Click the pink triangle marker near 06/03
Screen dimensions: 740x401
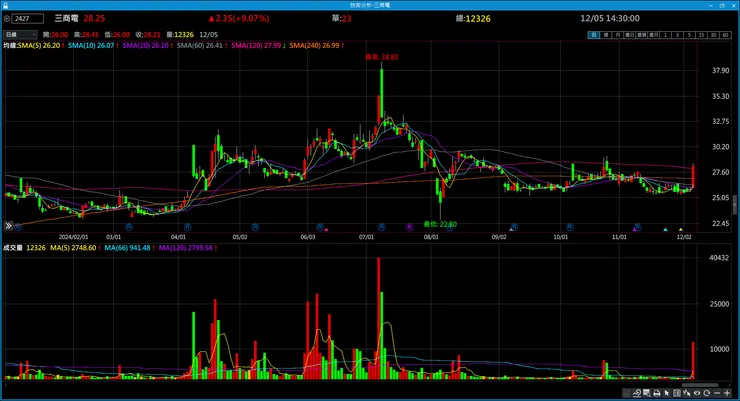coord(326,230)
